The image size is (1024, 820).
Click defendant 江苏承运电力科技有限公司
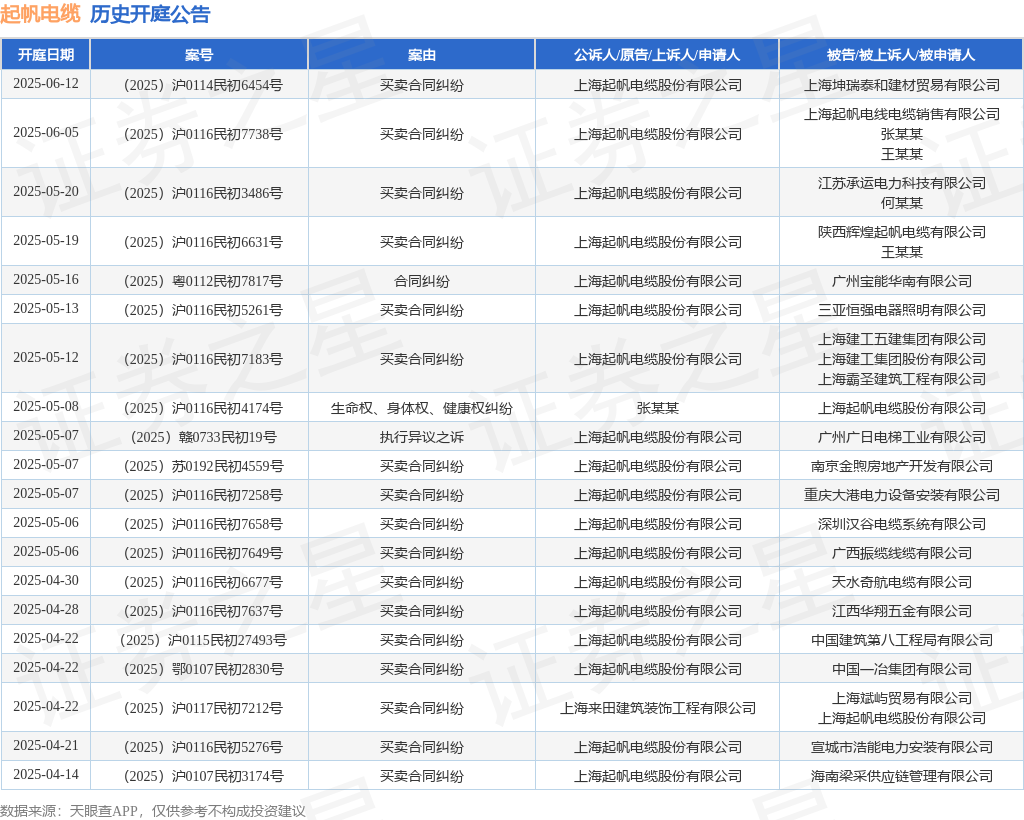click(x=902, y=183)
